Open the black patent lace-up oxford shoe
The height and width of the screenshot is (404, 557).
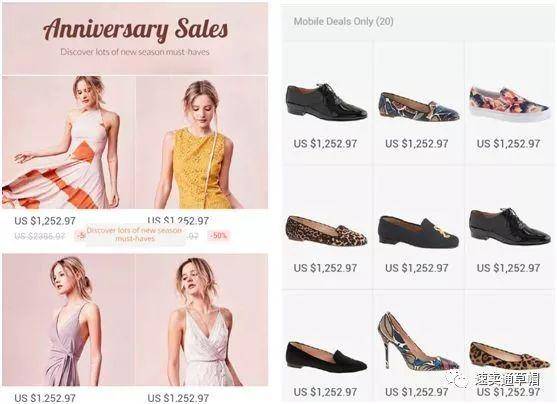tap(326, 102)
